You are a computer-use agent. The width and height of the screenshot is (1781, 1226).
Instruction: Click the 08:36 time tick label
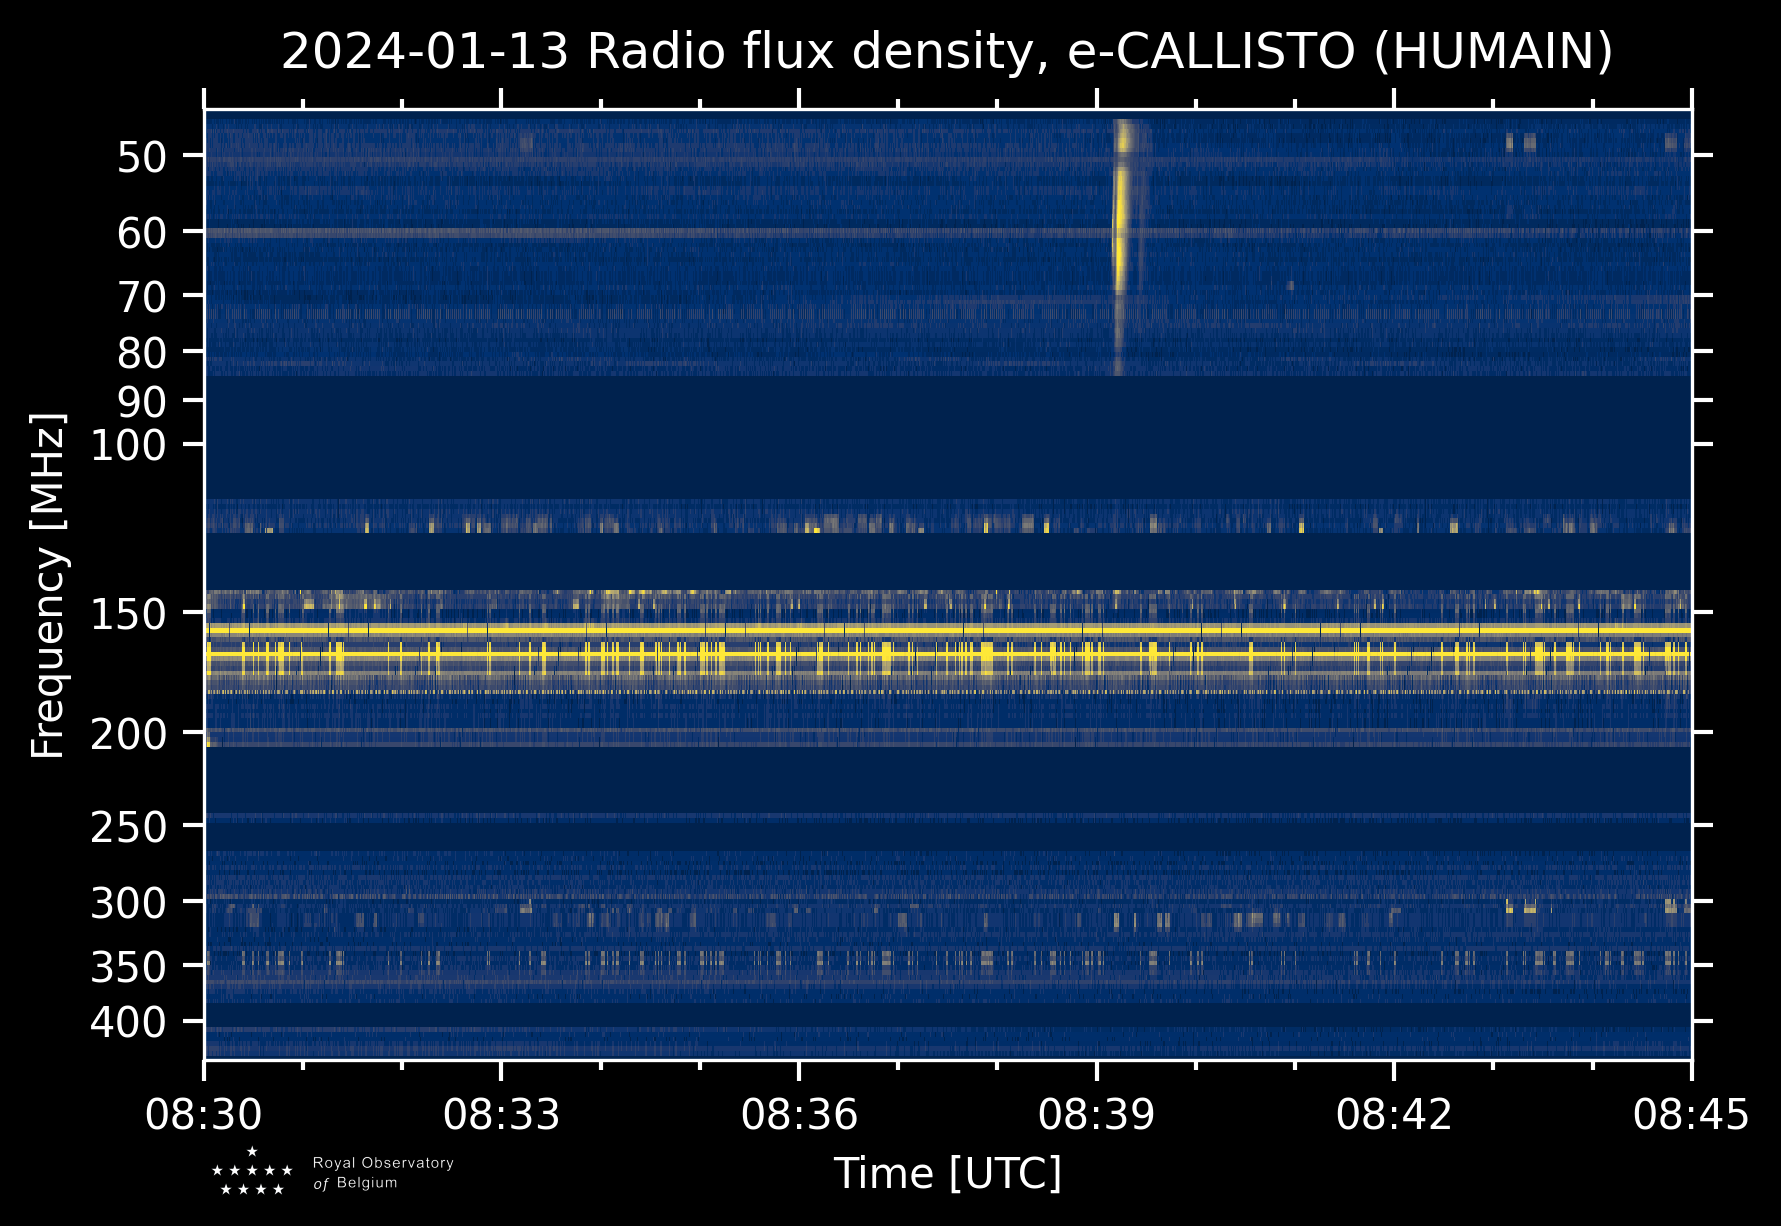tap(799, 1114)
